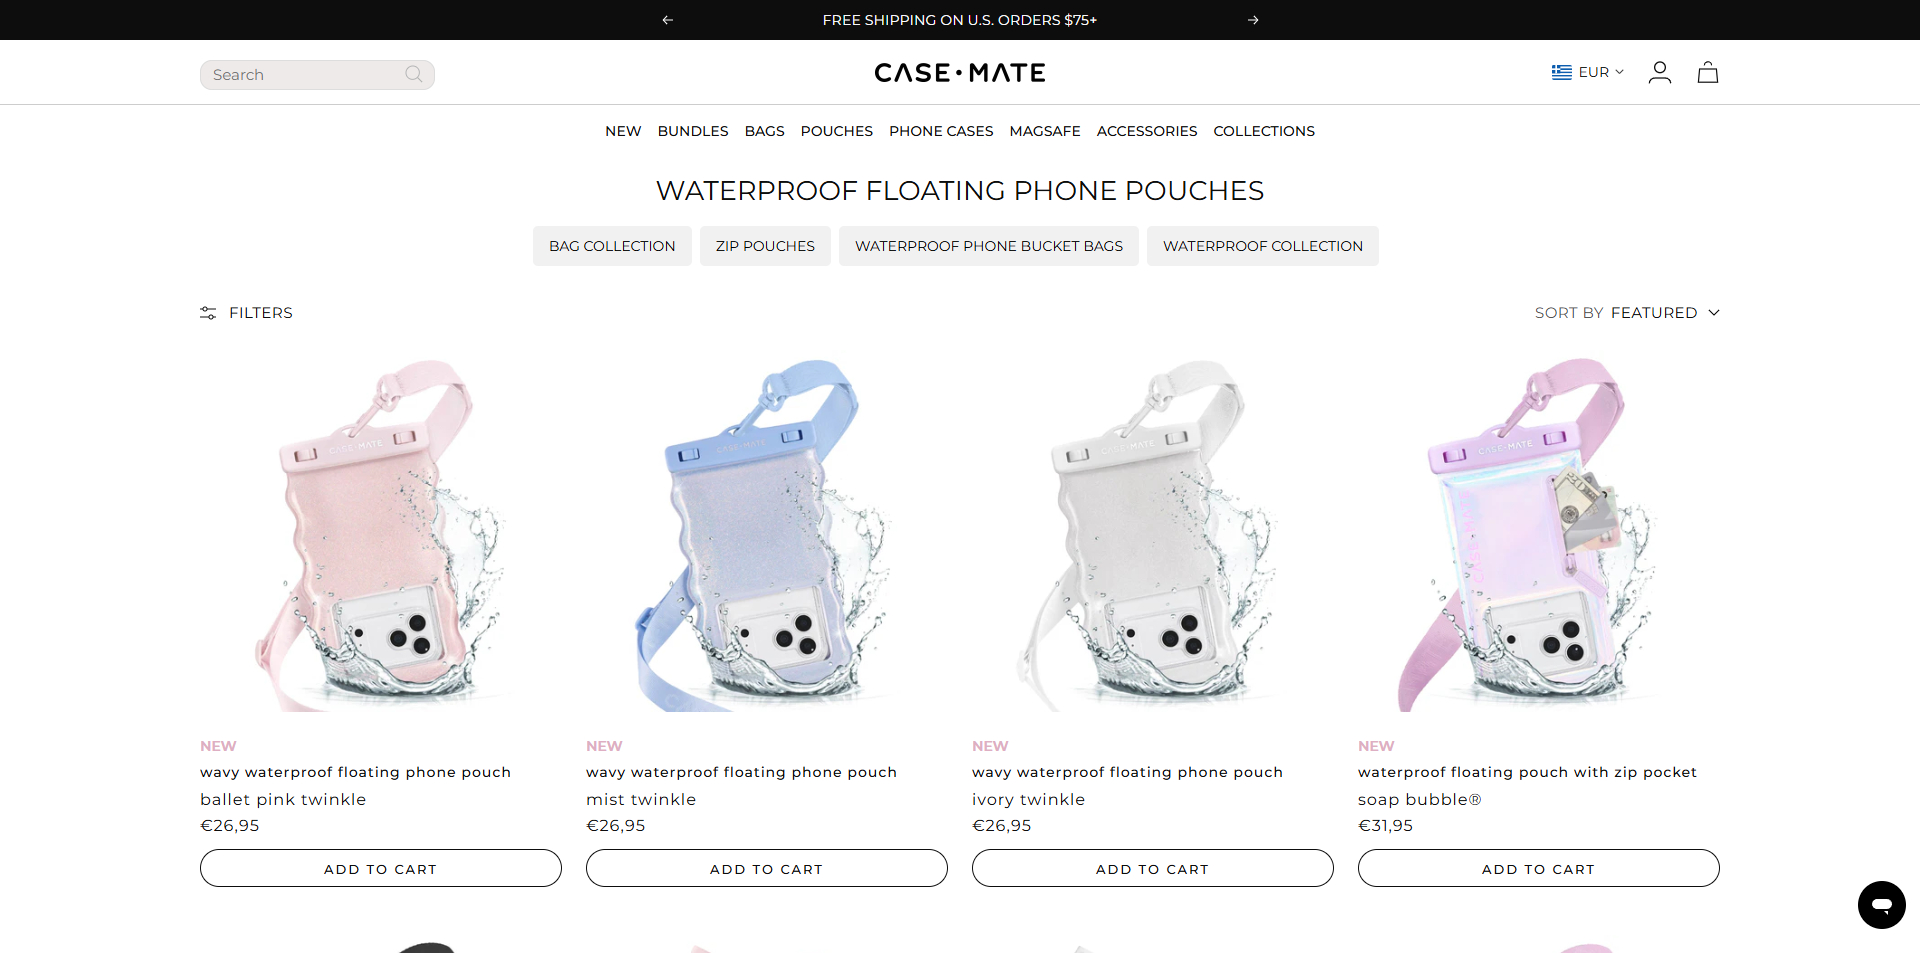This screenshot has height=953, width=1920.
Task: Select the WATERPROOF PHONE BUCKET BAGS filter
Action: [x=989, y=246]
